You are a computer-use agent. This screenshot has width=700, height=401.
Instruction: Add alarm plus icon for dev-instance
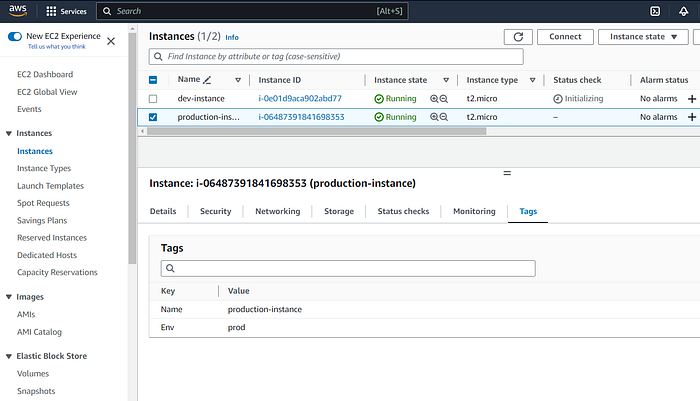tap(692, 99)
